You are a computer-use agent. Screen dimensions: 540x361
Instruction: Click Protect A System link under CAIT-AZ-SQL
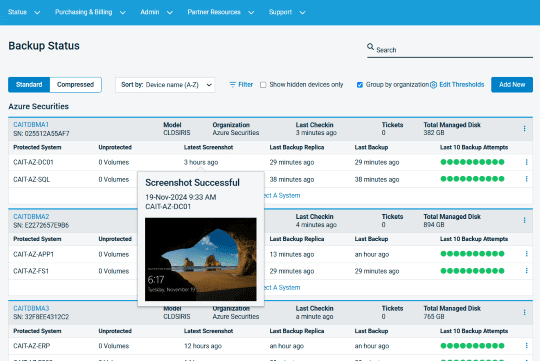click(282, 196)
